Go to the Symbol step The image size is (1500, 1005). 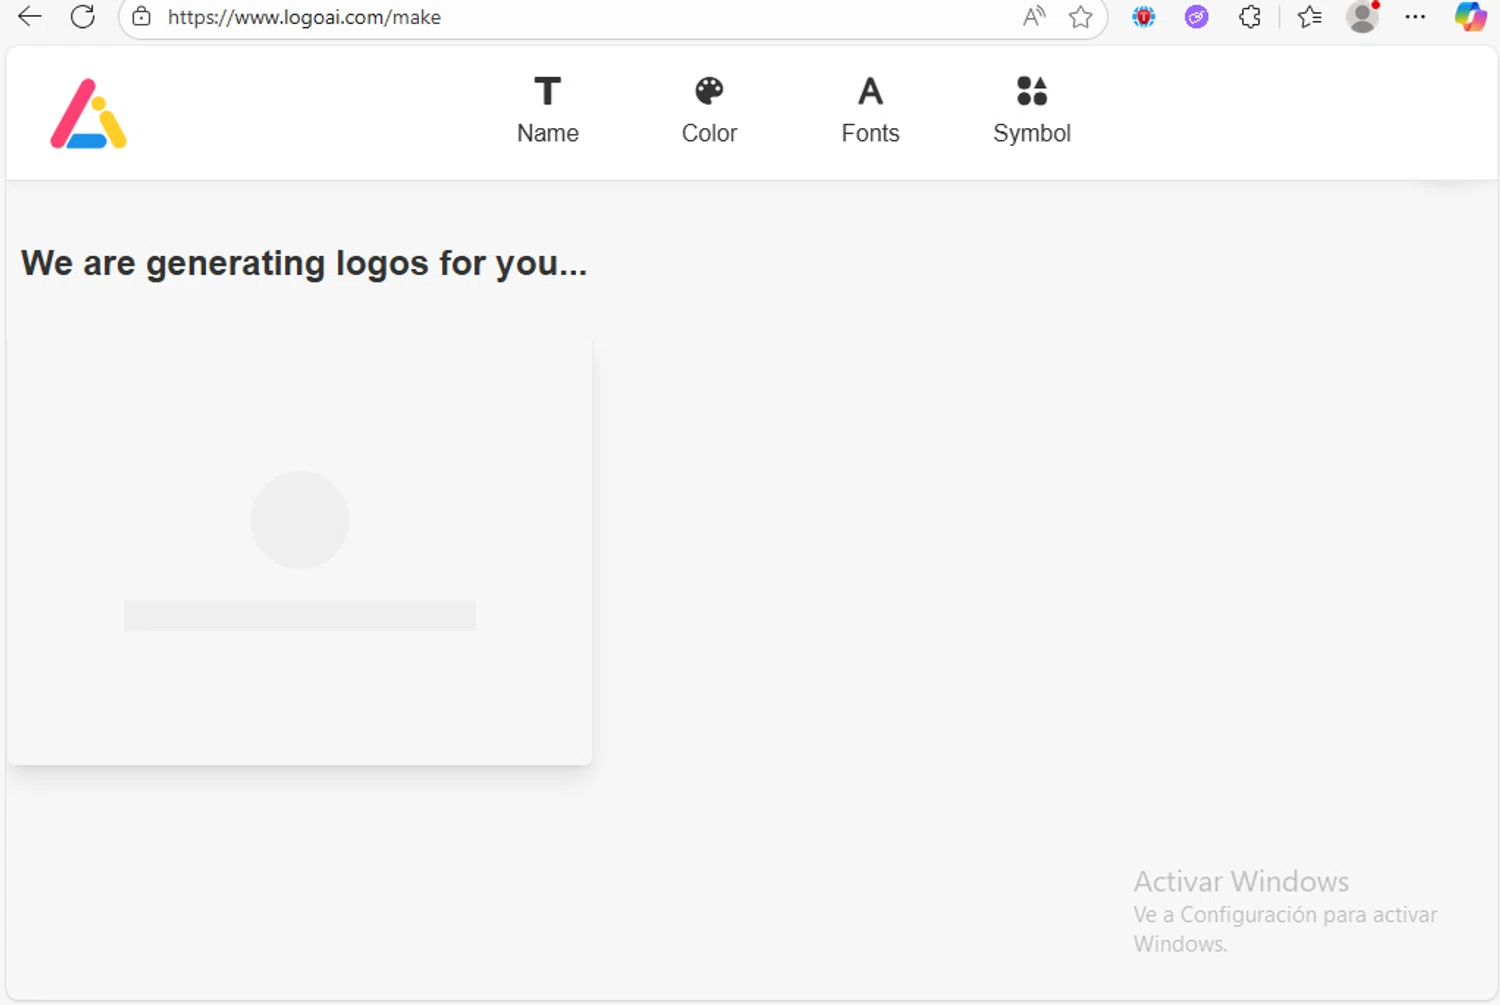tap(1032, 111)
